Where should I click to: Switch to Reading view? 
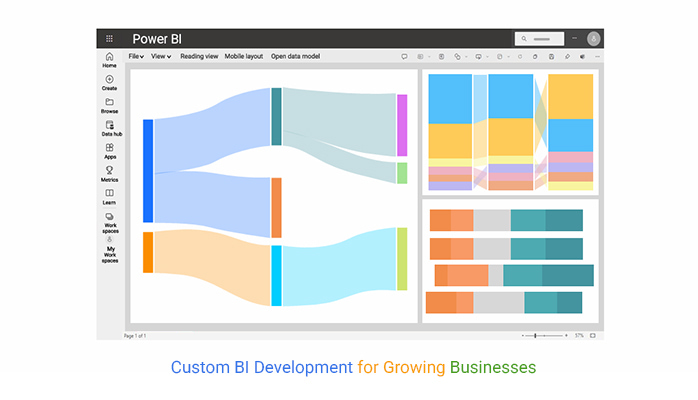(x=199, y=56)
